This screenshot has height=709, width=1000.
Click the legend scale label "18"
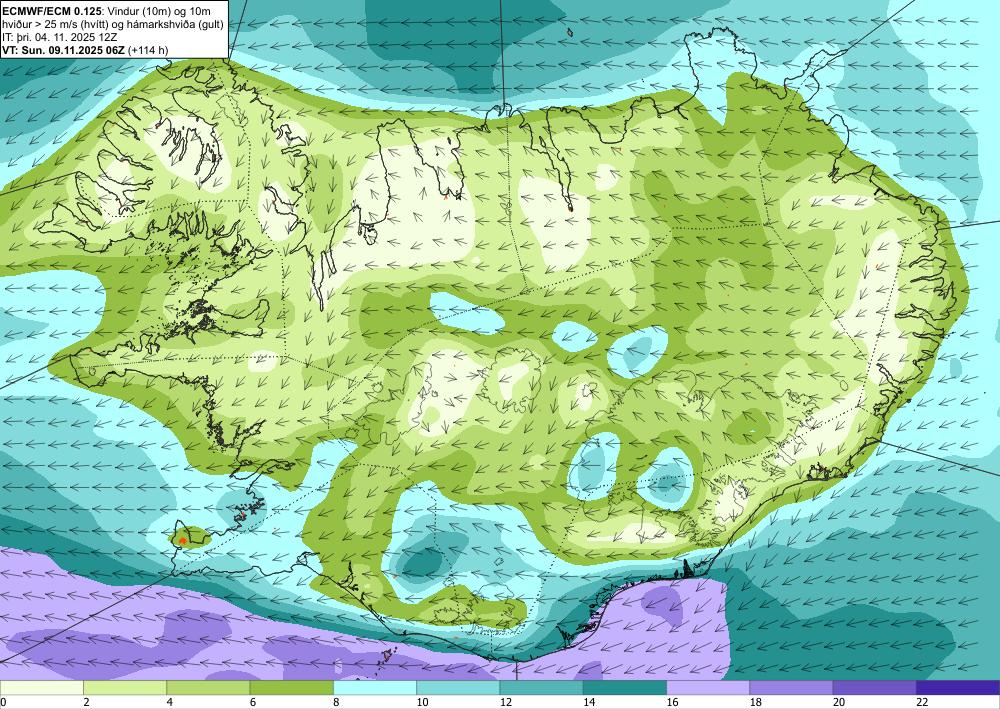tap(755, 702)
